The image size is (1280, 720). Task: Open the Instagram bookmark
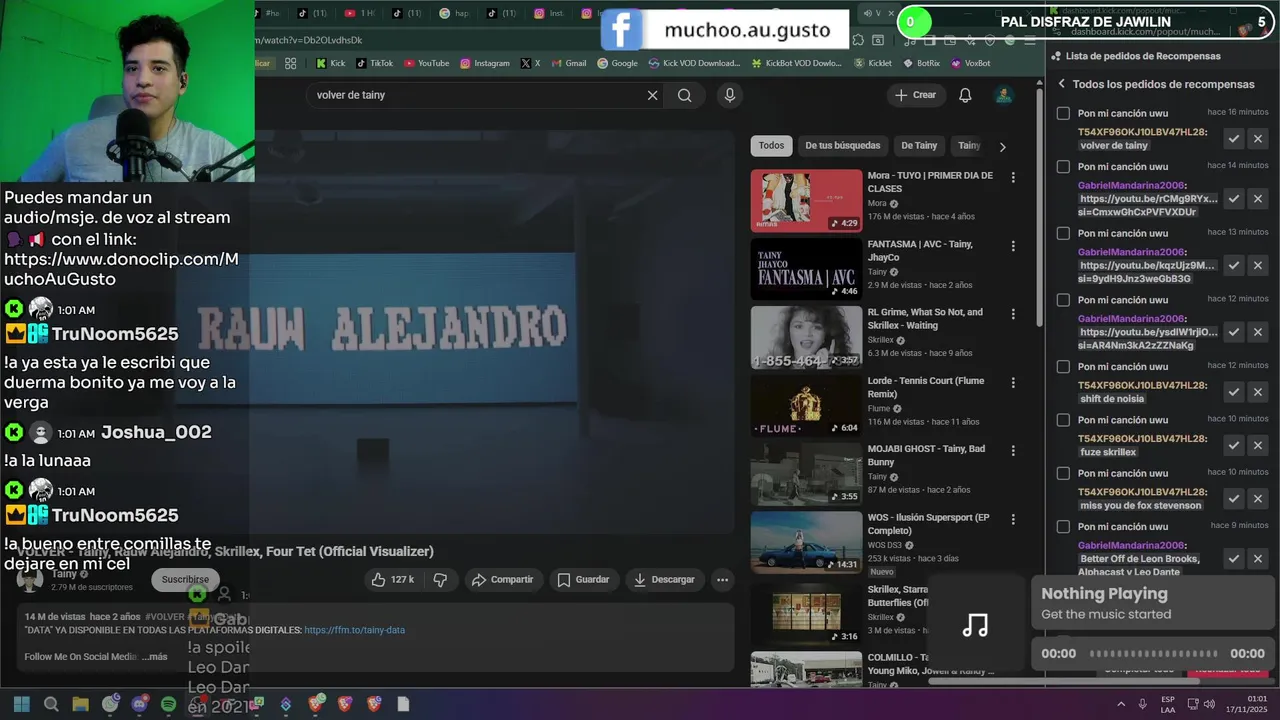[x=485, y=63]
